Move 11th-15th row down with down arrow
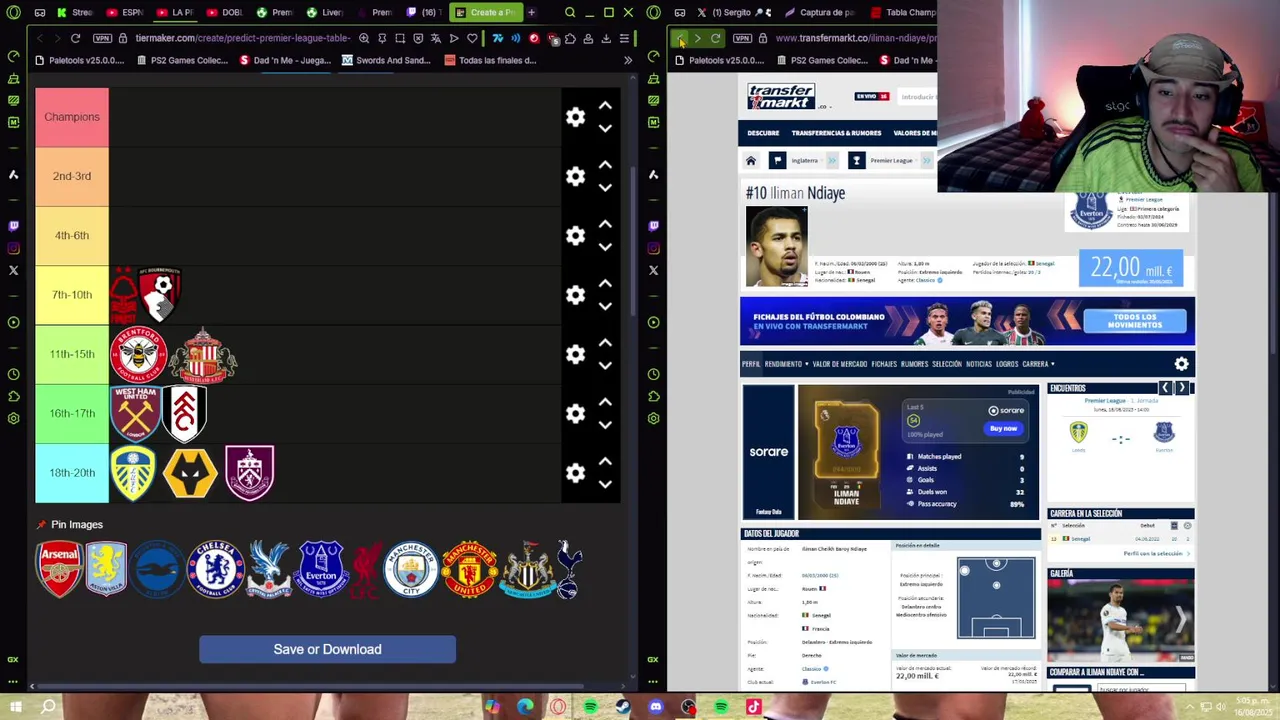1280x720 pixels. (x=605, y=366)
